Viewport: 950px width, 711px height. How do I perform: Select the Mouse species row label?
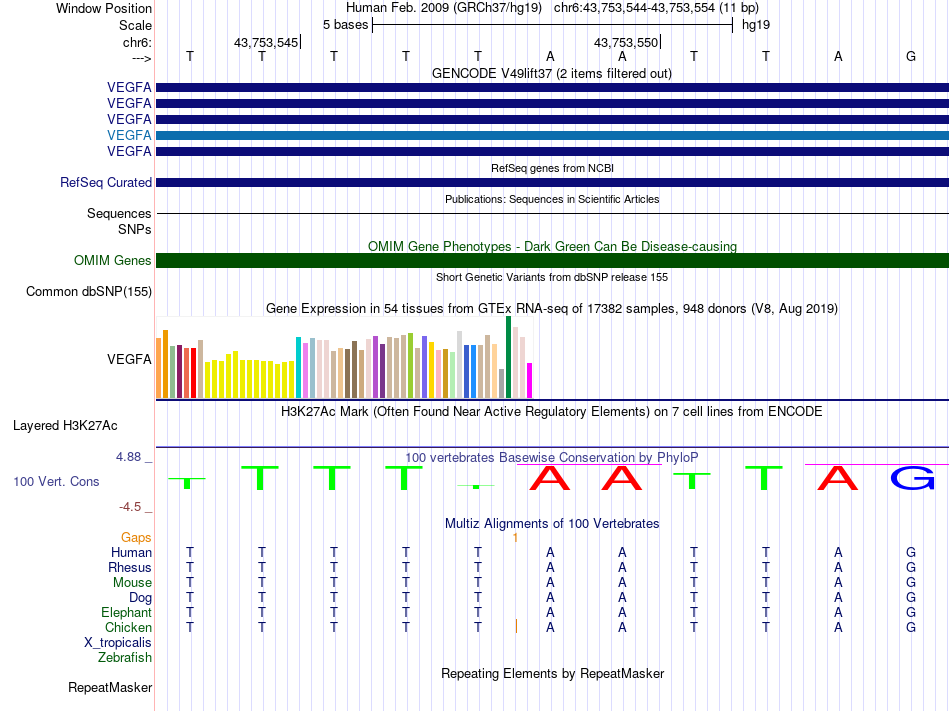point(132,583)
